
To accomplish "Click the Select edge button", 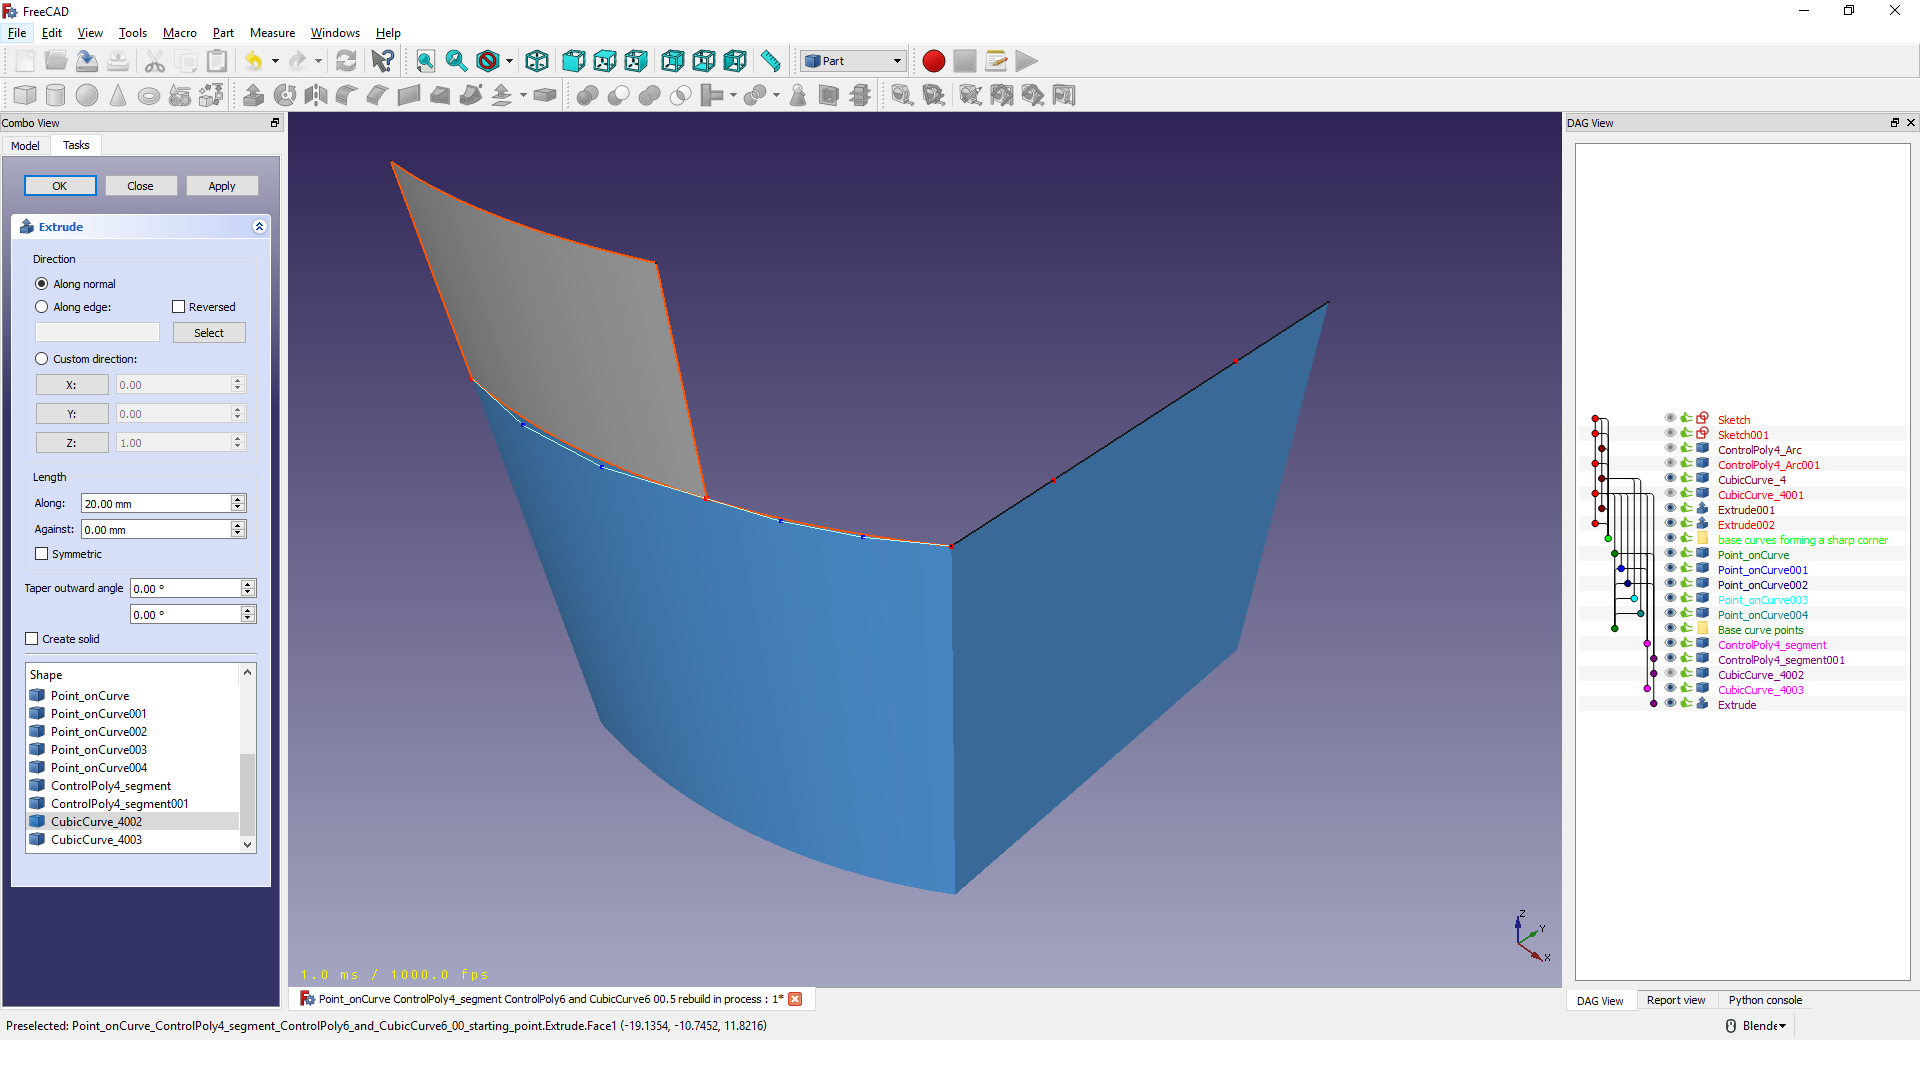I will [209, 333].
